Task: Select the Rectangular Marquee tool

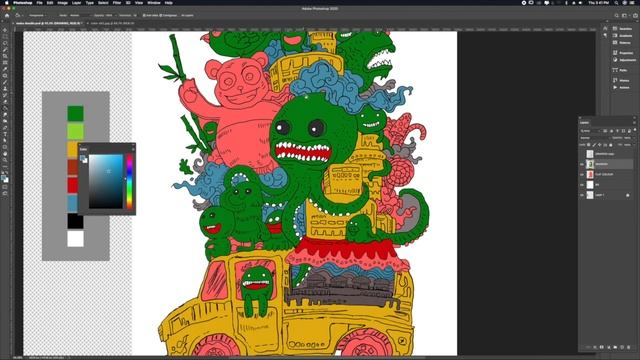Action: 5,36
